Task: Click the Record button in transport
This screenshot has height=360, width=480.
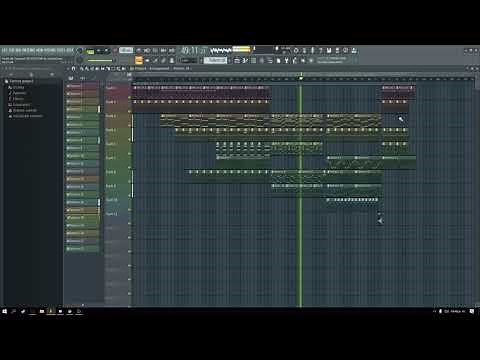Action: (x=115, y=51)
